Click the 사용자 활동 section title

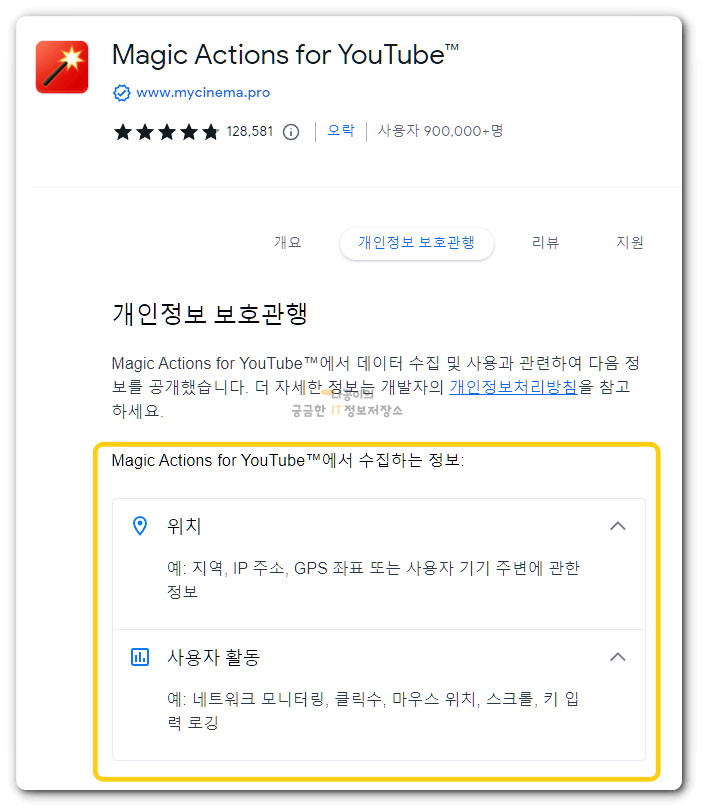pos(213,657)
